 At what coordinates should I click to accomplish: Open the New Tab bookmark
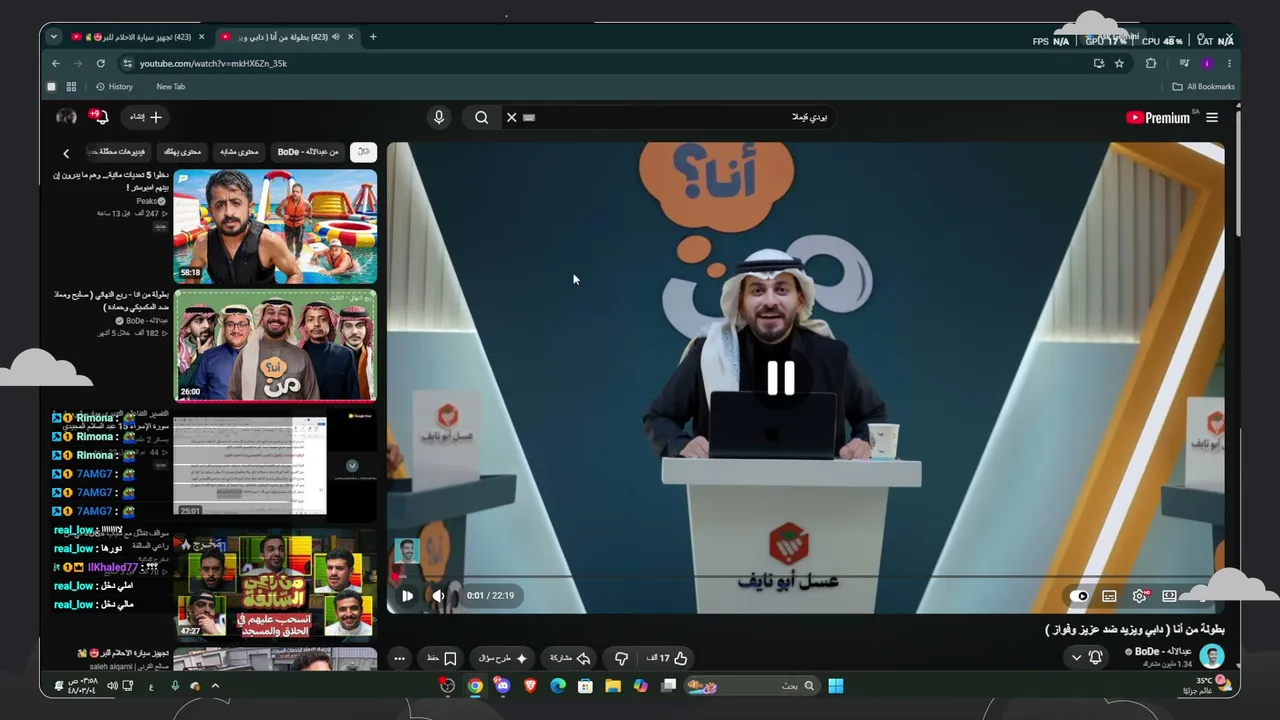coord(170,87)
